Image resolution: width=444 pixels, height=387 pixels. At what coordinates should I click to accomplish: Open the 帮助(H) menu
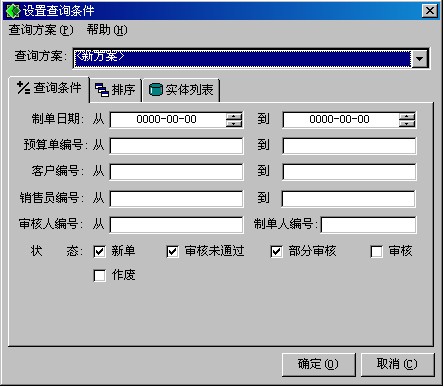pos(107,30)
